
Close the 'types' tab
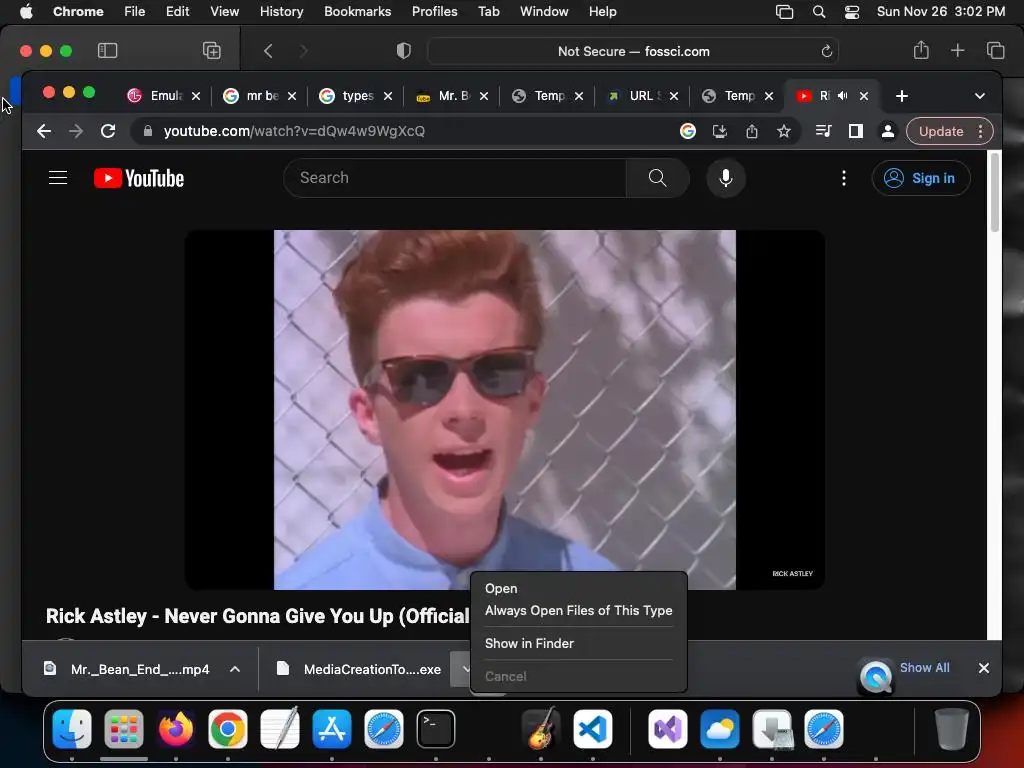tap(388, 96)
